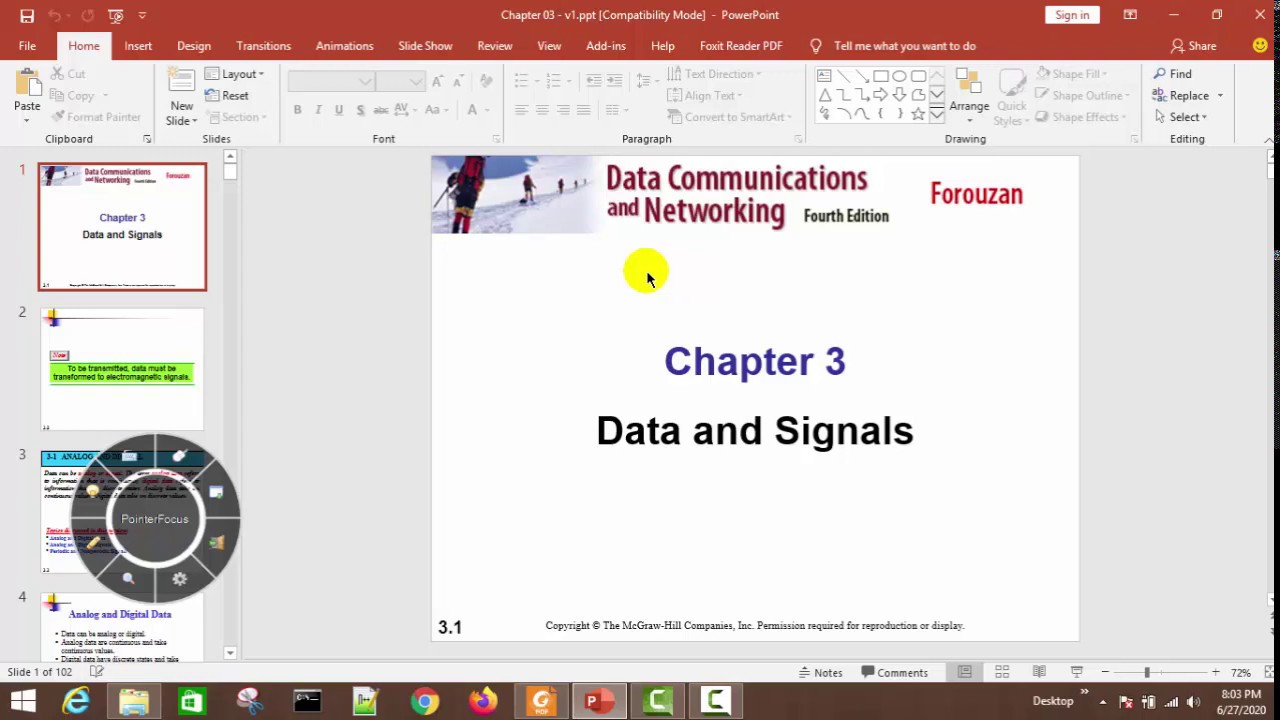Select the Right Arrow shape
Viewport: 1280px width, 720px height.
click(x=881, y=95)
